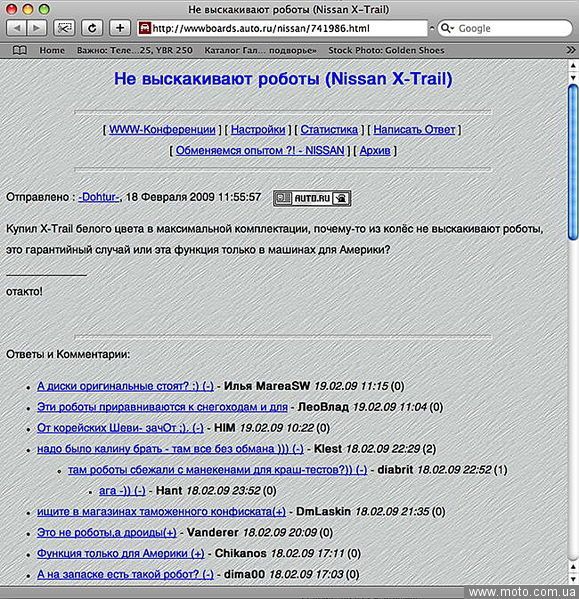Click the AUTO.RU badge icon
Screen dimensions: 579x599
pyautogui.click(x=312, y=198)
